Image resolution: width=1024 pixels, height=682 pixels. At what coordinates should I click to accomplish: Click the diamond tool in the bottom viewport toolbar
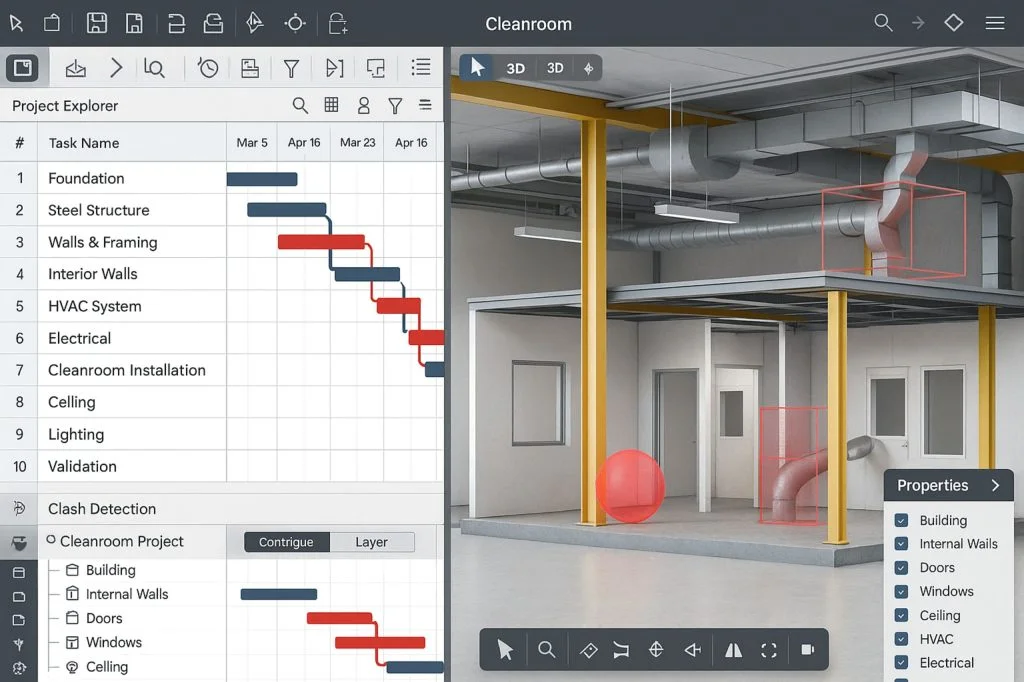pos(588,650)
